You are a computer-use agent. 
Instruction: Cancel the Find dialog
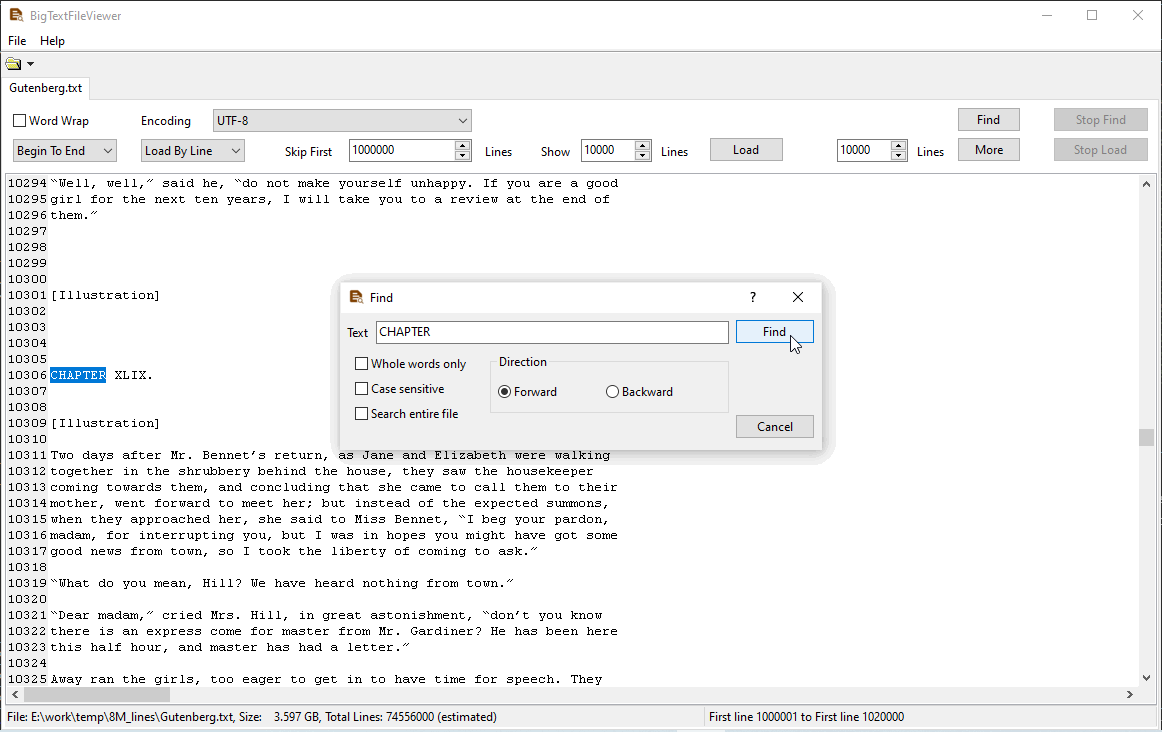tap(774, 427)
